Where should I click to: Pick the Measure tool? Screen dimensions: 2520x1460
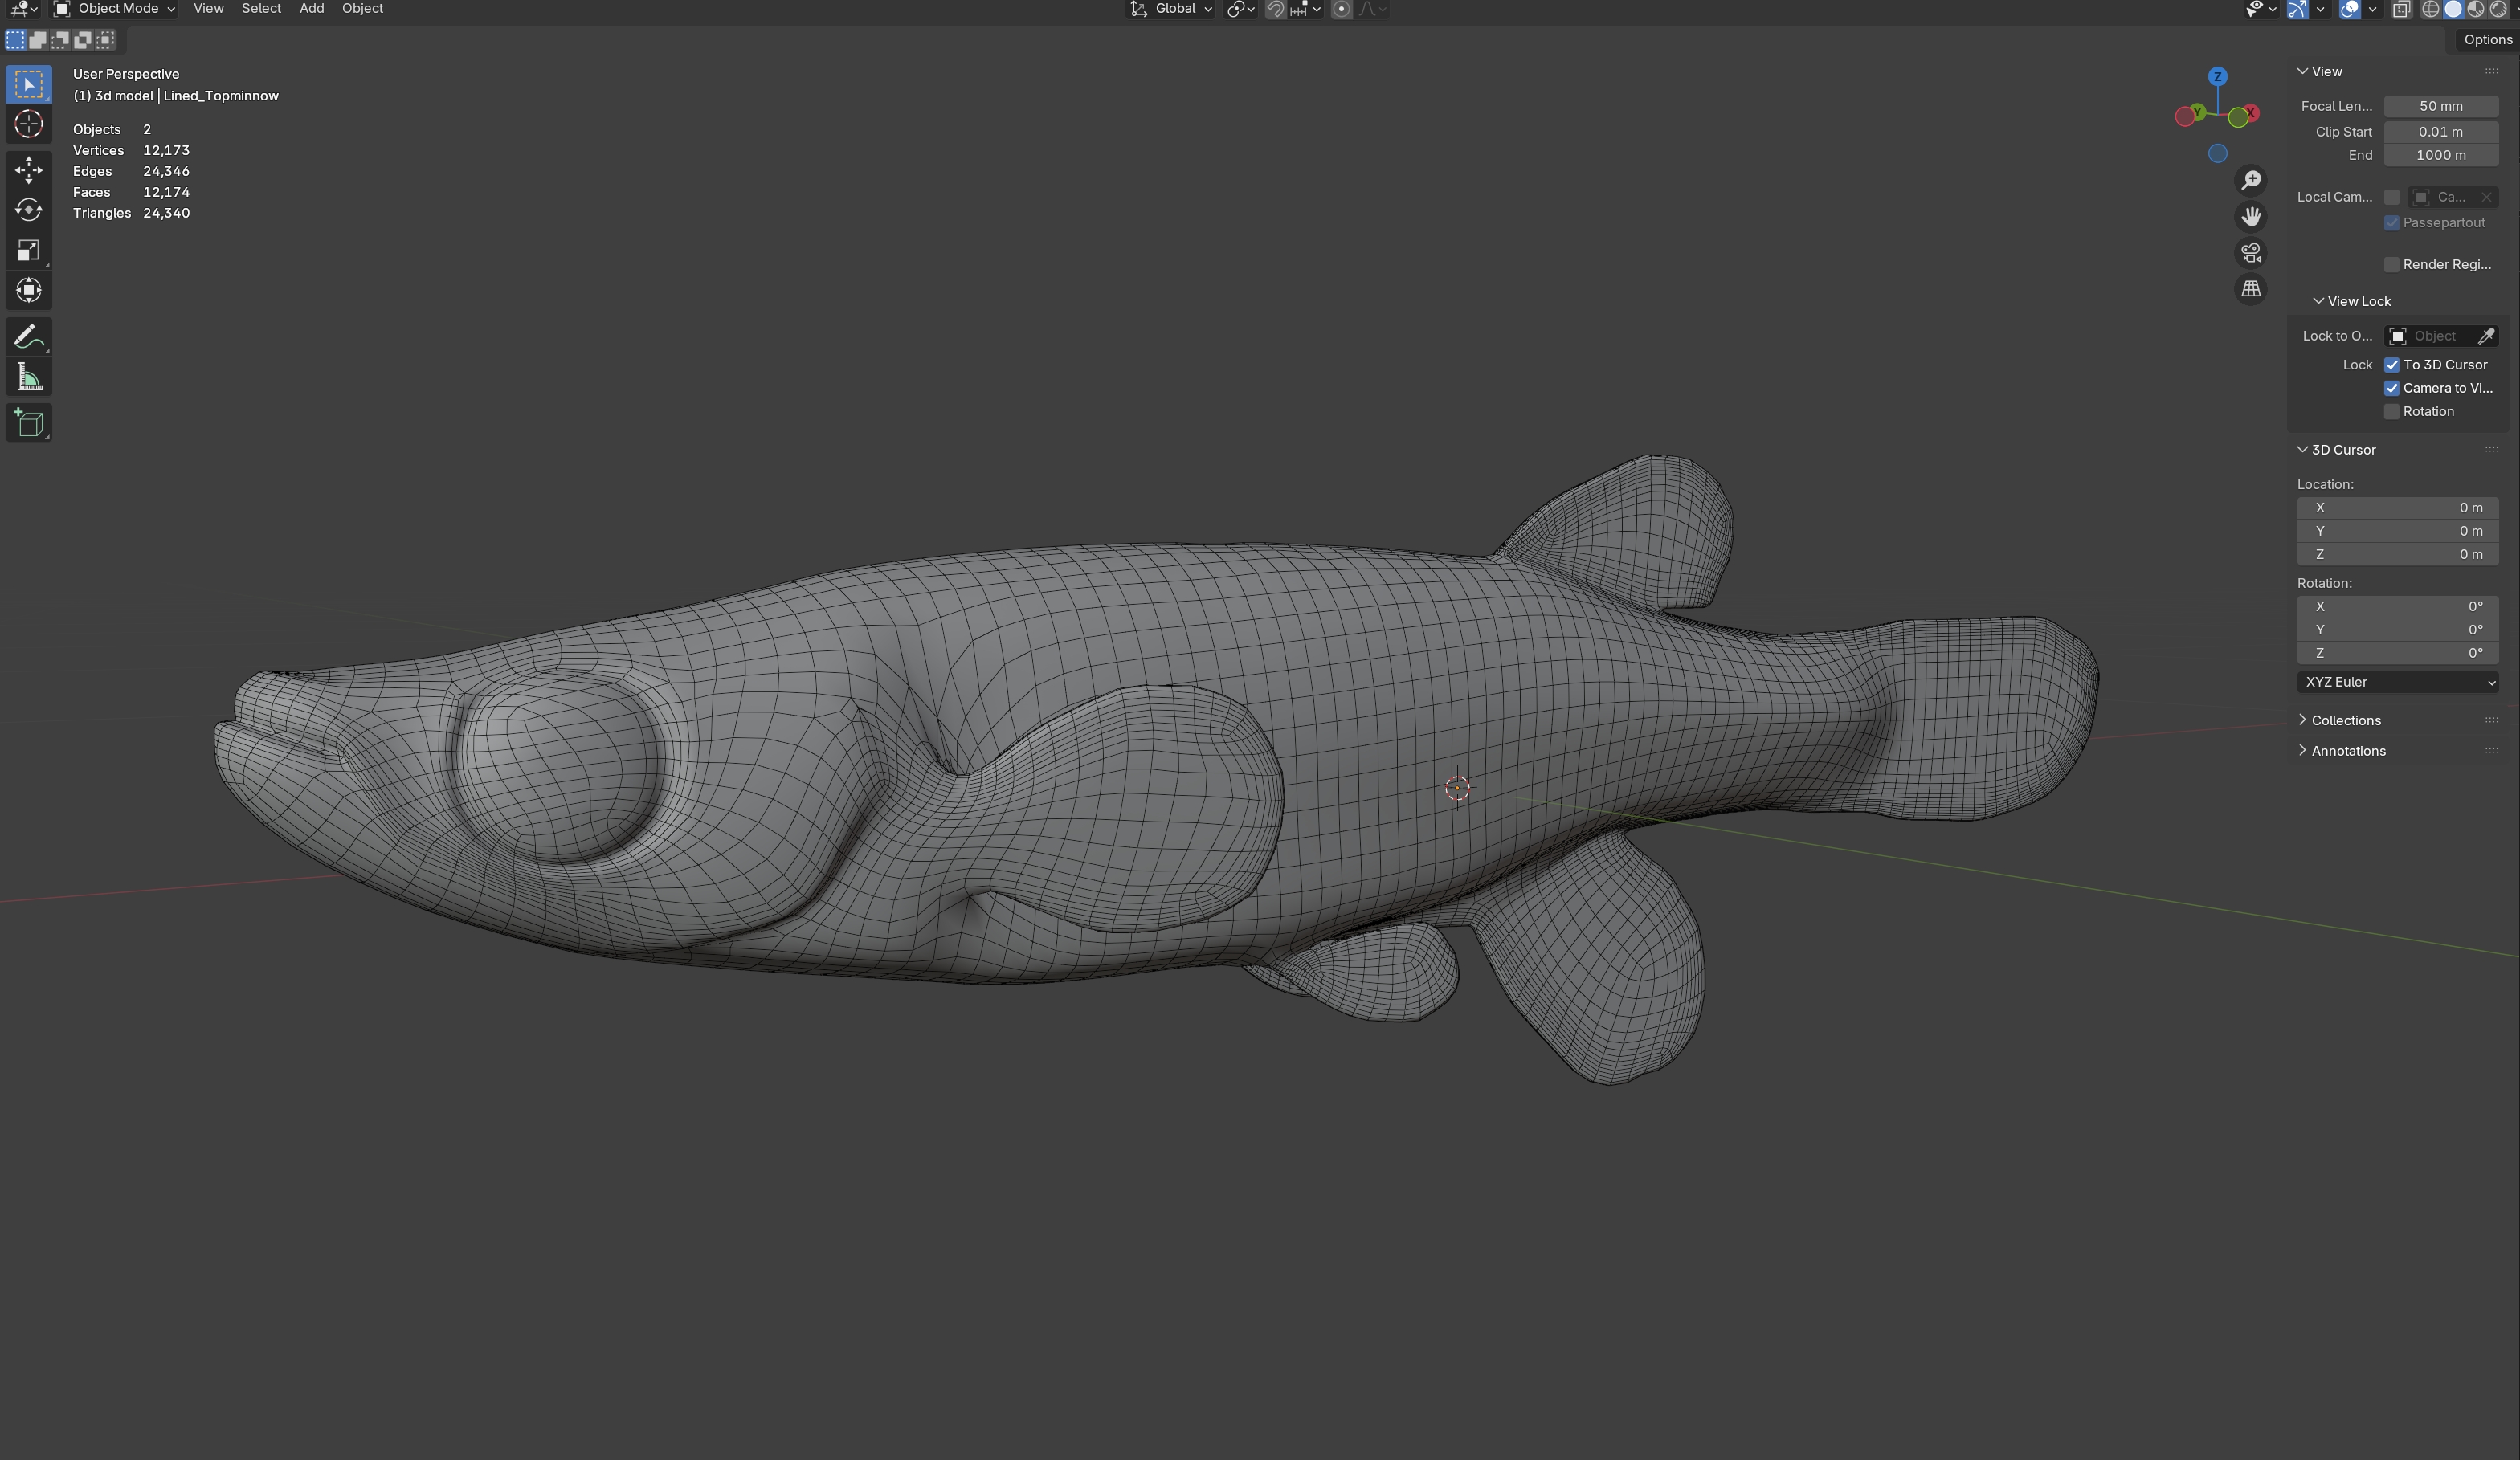click(28, 378)
